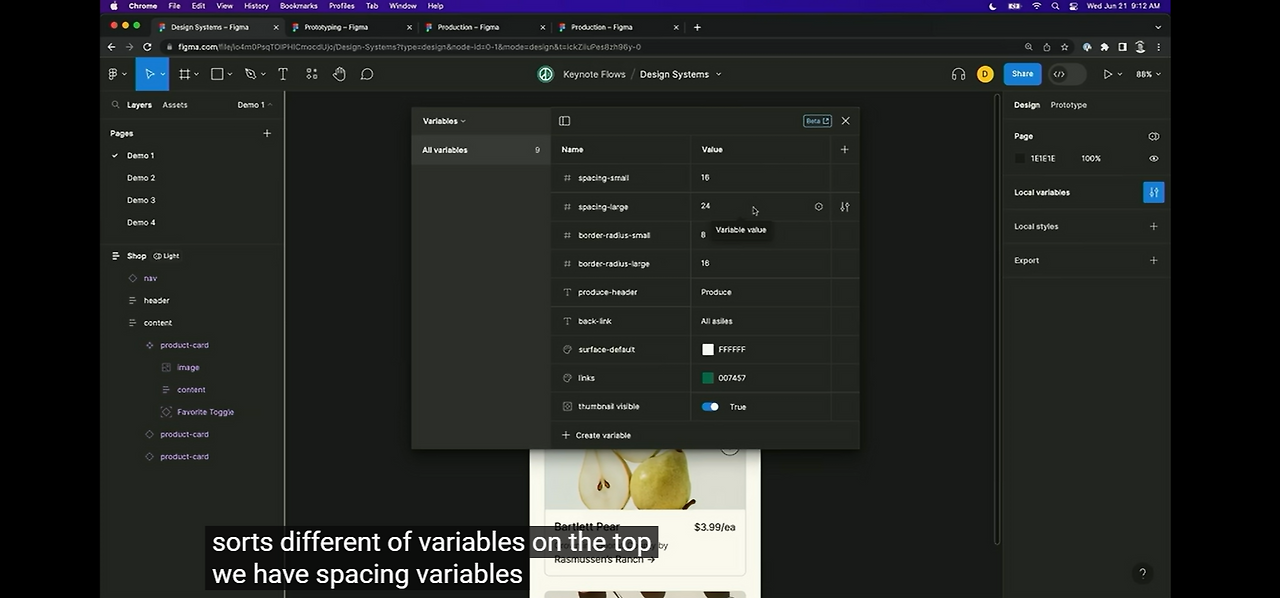1280x598 pixels.
Task: Expand the shape tools dropdown arrow
Action: coord(230,74)
